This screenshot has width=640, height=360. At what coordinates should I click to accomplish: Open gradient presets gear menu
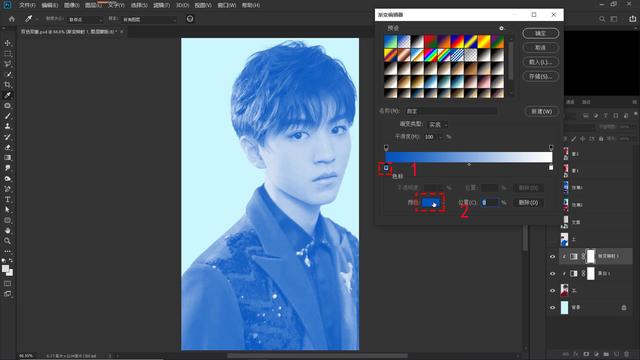[501, 28]
